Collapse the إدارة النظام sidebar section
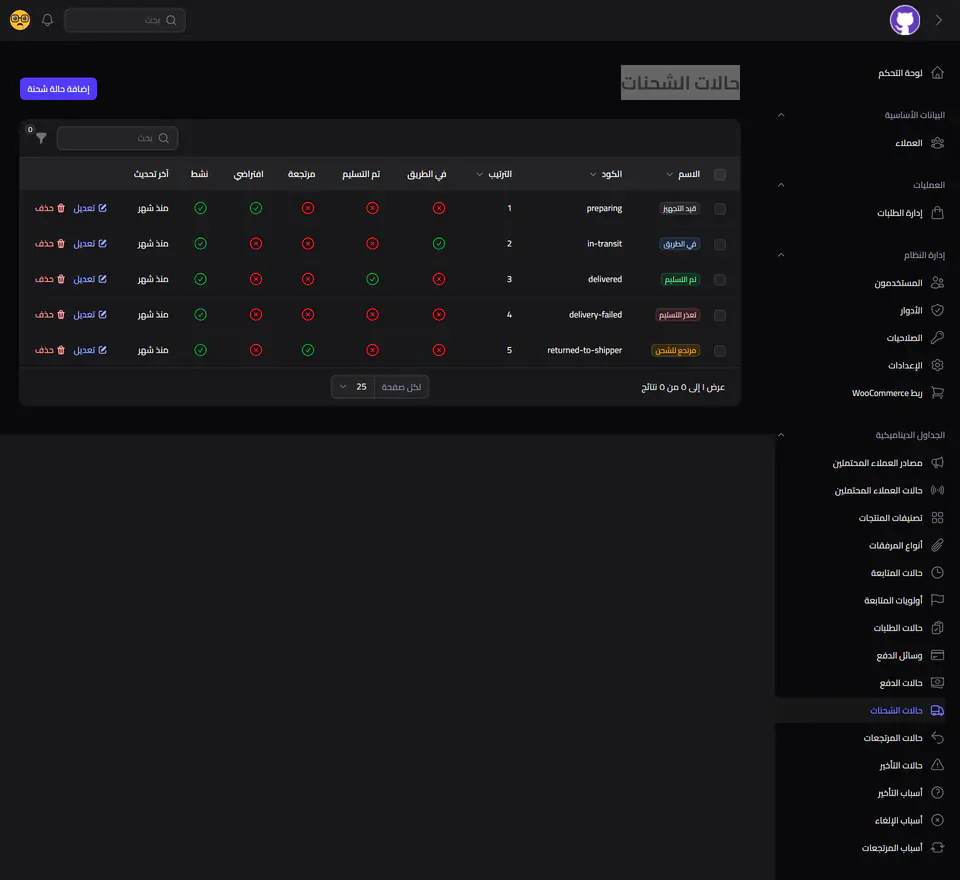 tap(781, 255)
